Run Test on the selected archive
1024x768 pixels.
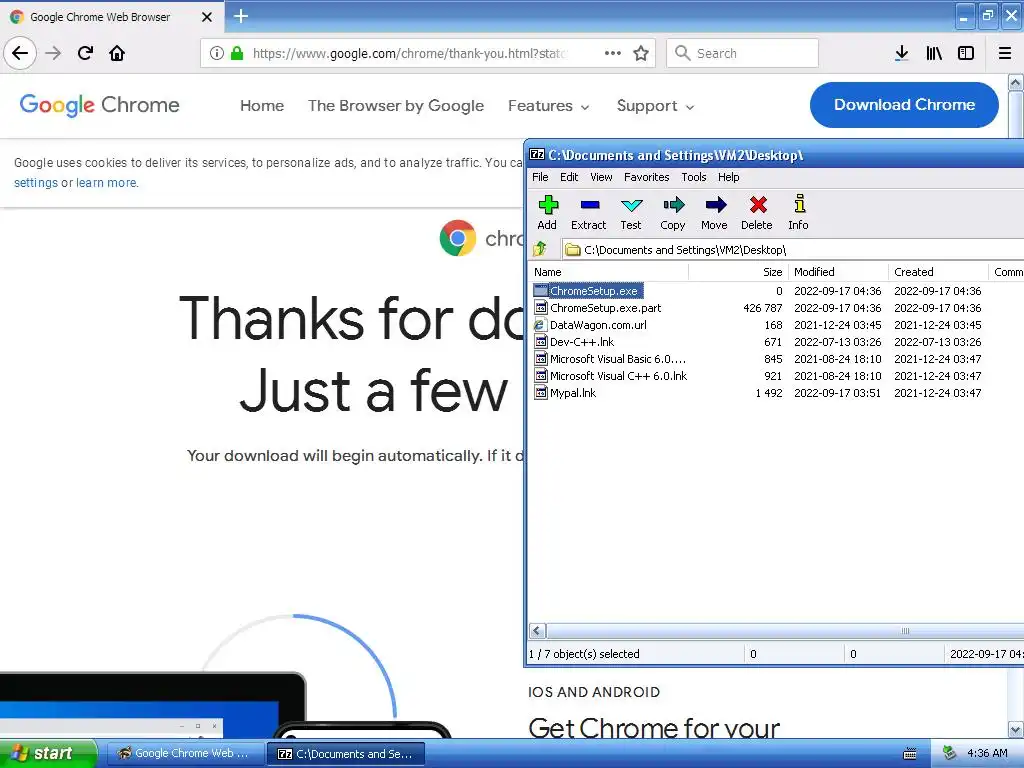point(631,206)
